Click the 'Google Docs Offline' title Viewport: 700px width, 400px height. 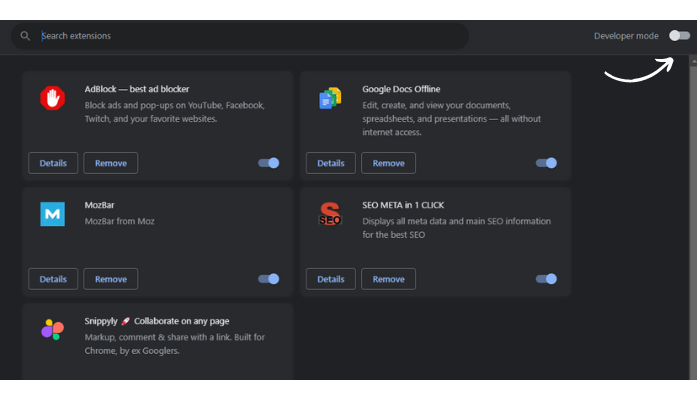pyautogui.click(x=401, y=89)
